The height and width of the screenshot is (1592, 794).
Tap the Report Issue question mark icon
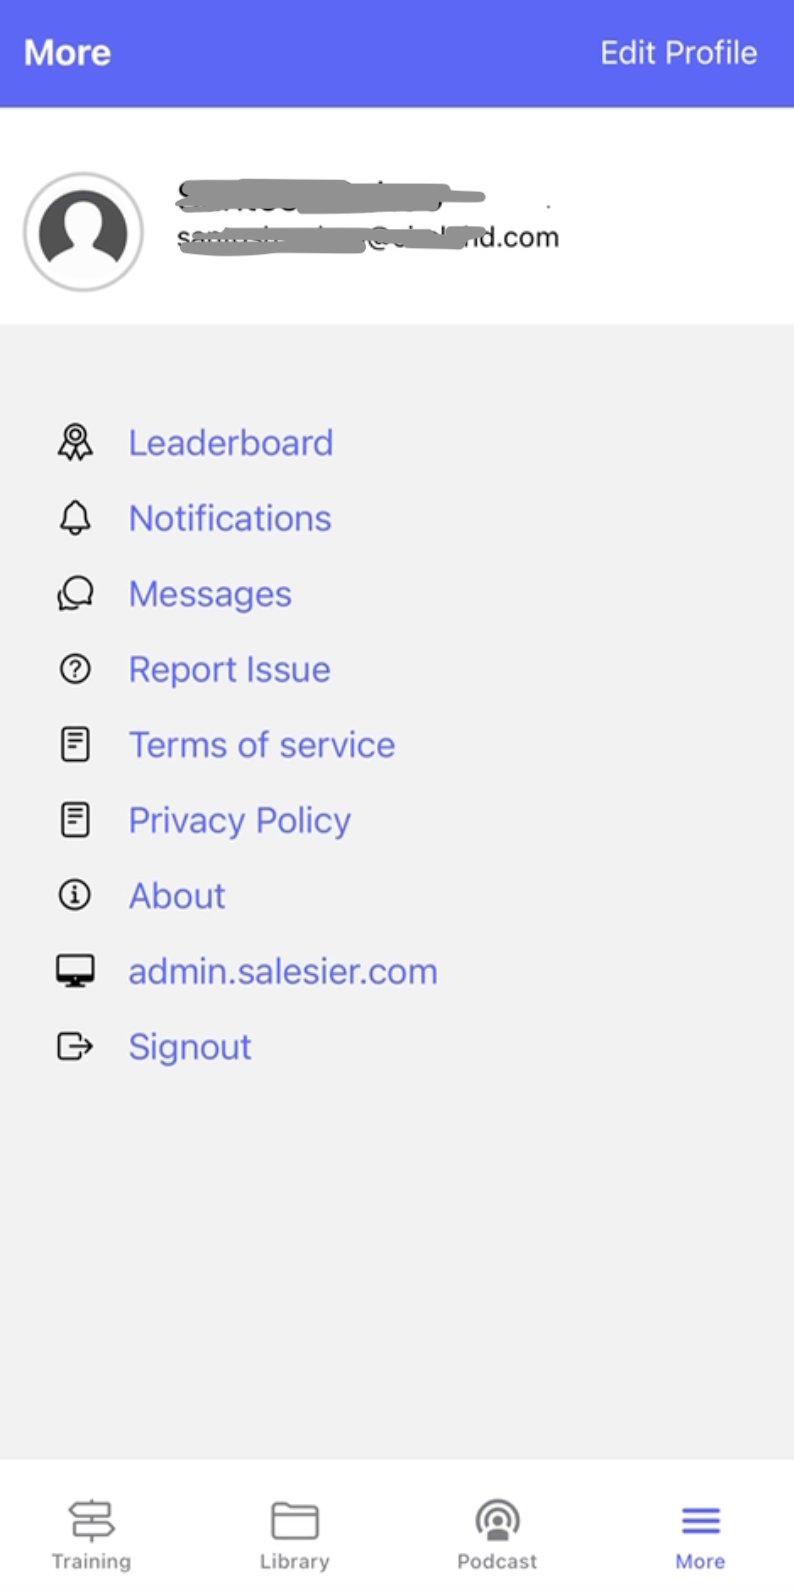coord(75,669)
